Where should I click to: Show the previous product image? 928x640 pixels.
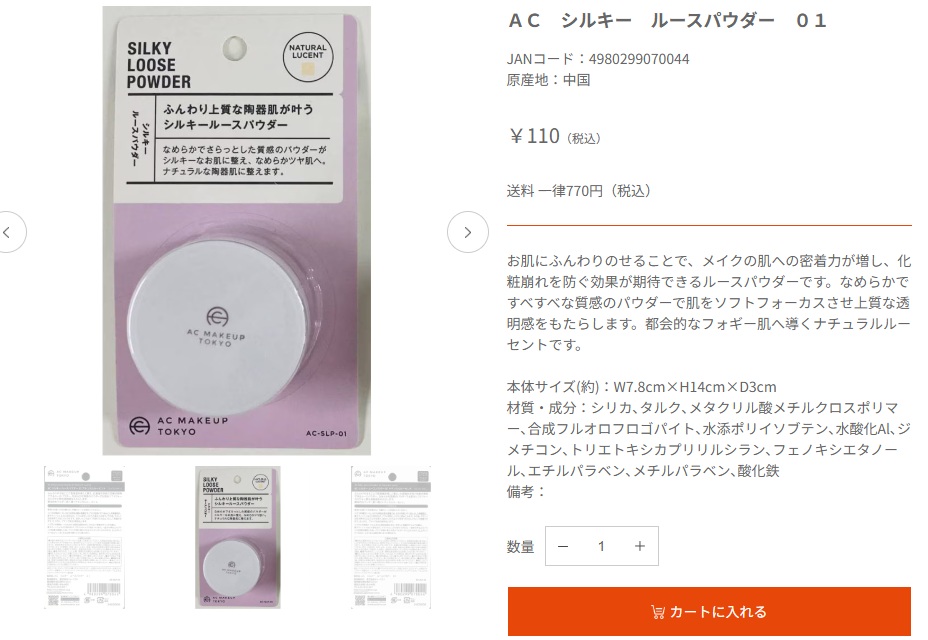tap(7, 232)
